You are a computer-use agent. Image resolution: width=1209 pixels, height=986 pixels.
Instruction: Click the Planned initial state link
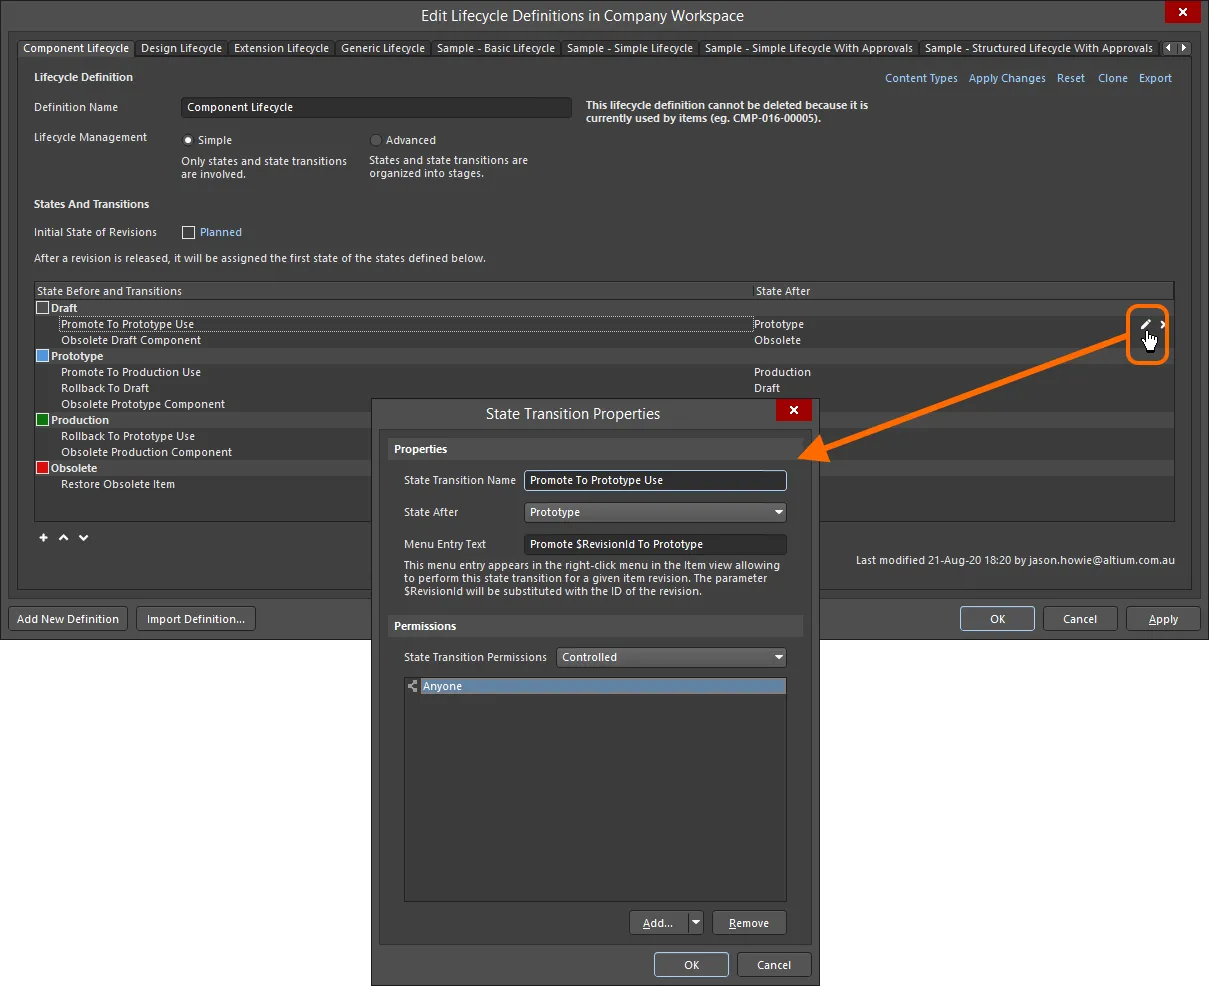tap(221, 232)
